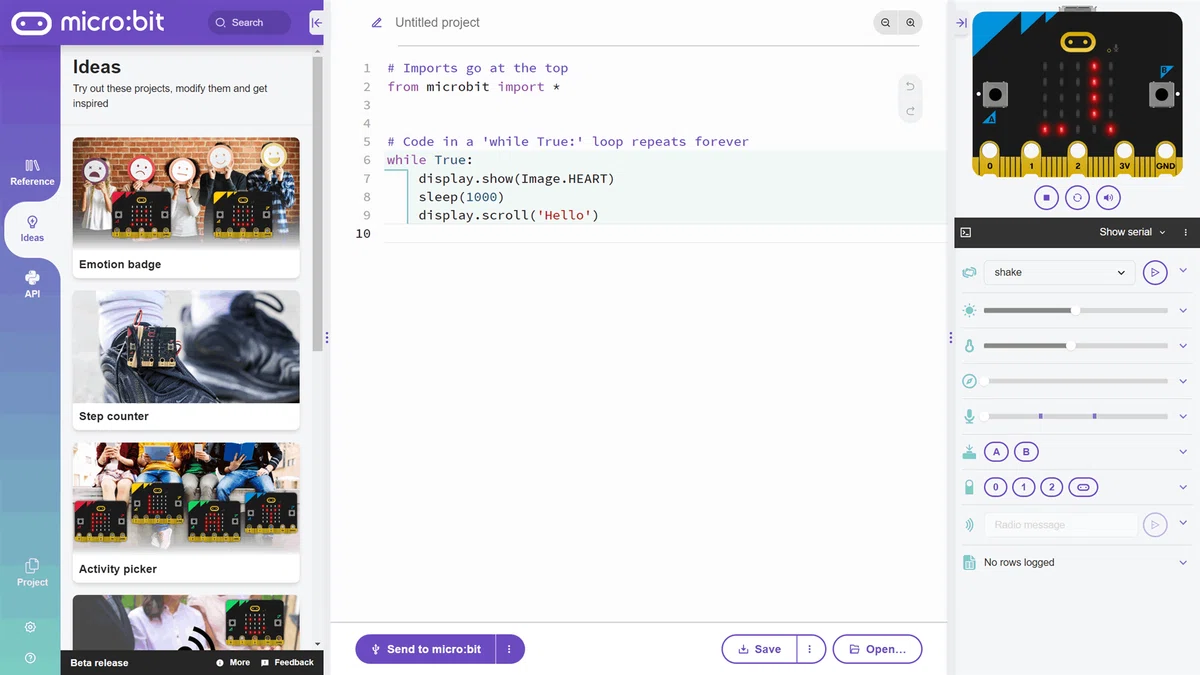The width and height of the screenshot is (1200, 675).
Task: Switch to the Ideas tab
Action: pyautogui.click(x=32, y=228)
